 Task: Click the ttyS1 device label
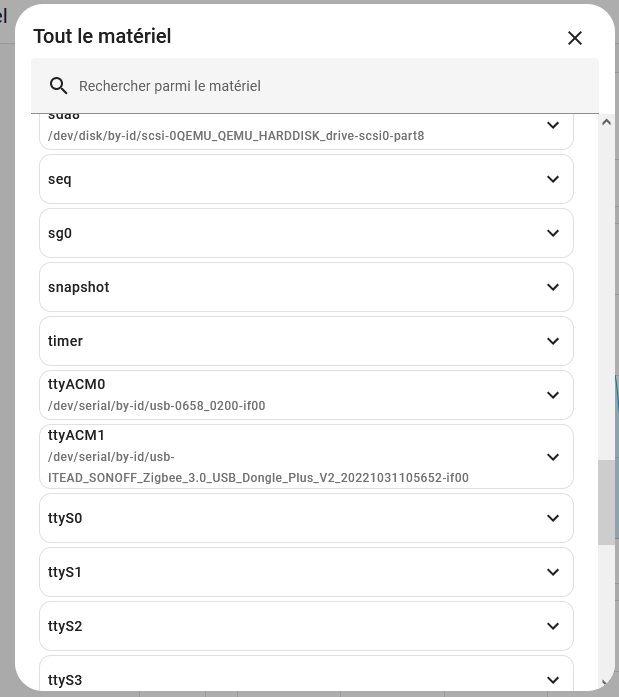[65, 573]
